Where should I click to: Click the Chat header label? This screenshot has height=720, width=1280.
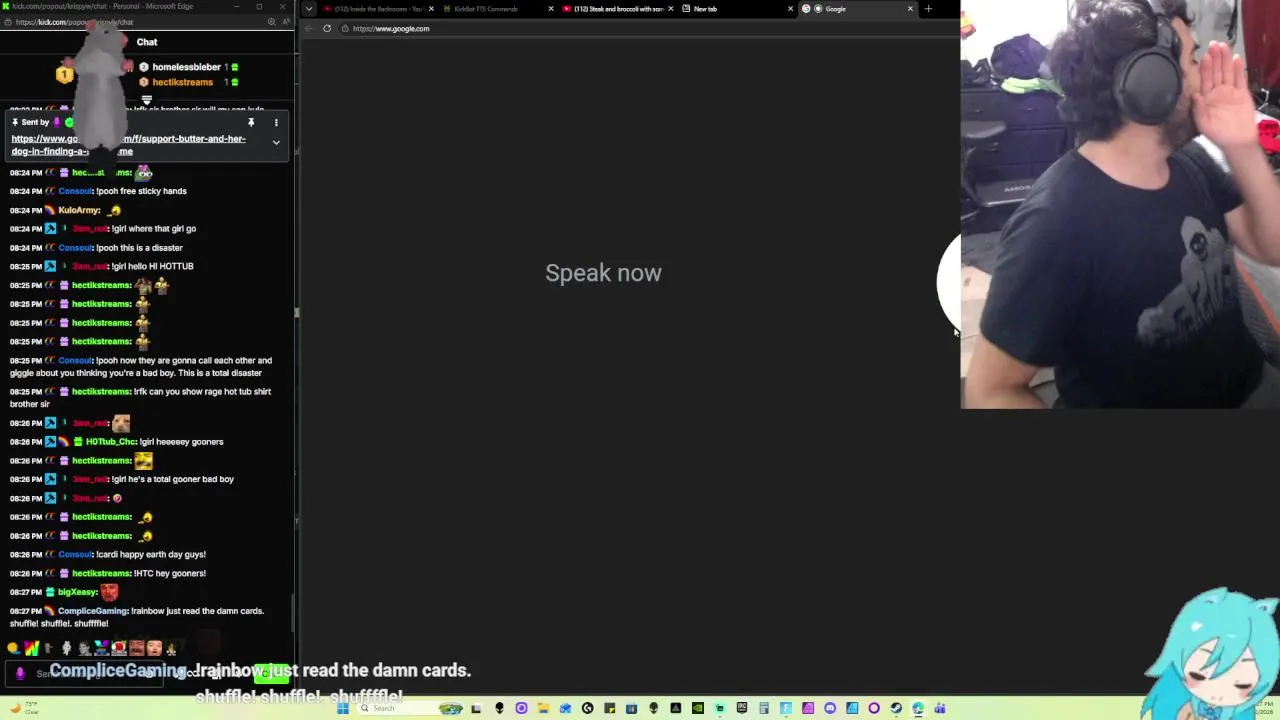coord(147,42)
